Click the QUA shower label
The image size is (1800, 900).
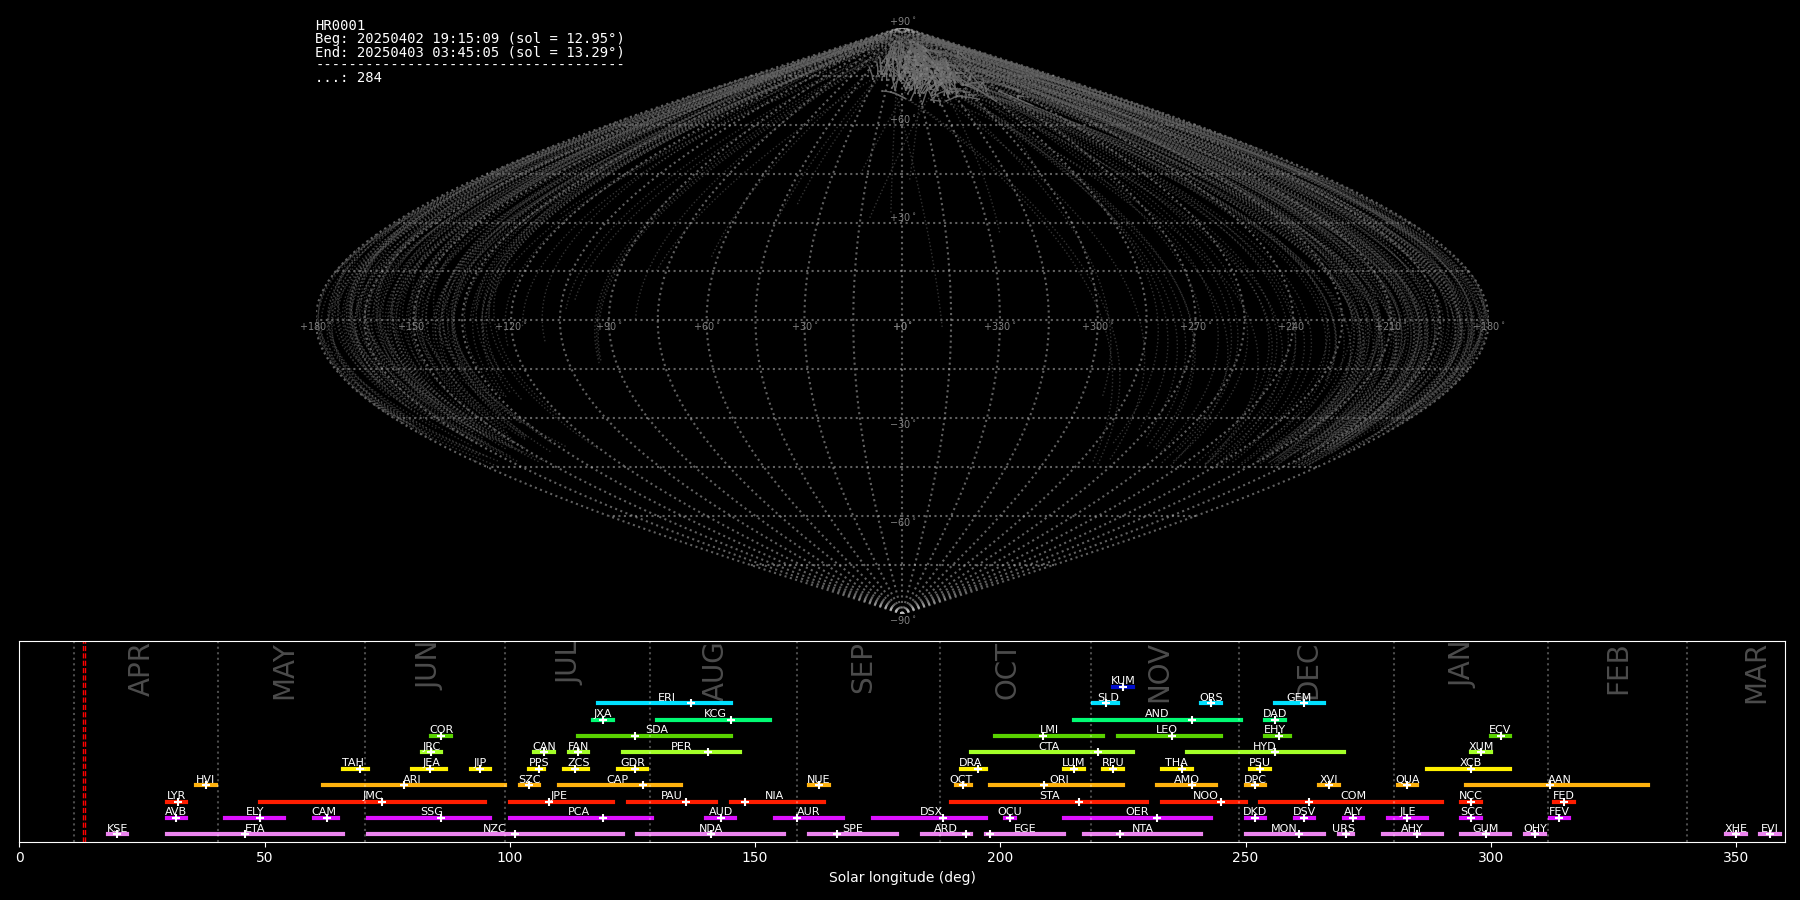tap(1408, 780)
